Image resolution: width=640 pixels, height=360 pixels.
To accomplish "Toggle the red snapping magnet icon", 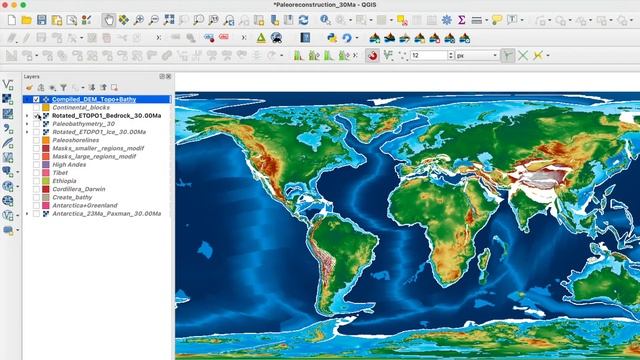I will pyautogui.click(x=372, y=55).
